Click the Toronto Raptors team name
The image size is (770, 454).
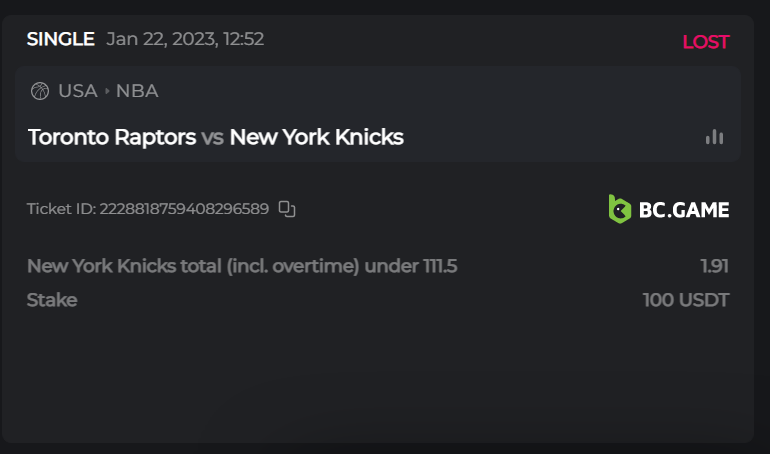112,137
